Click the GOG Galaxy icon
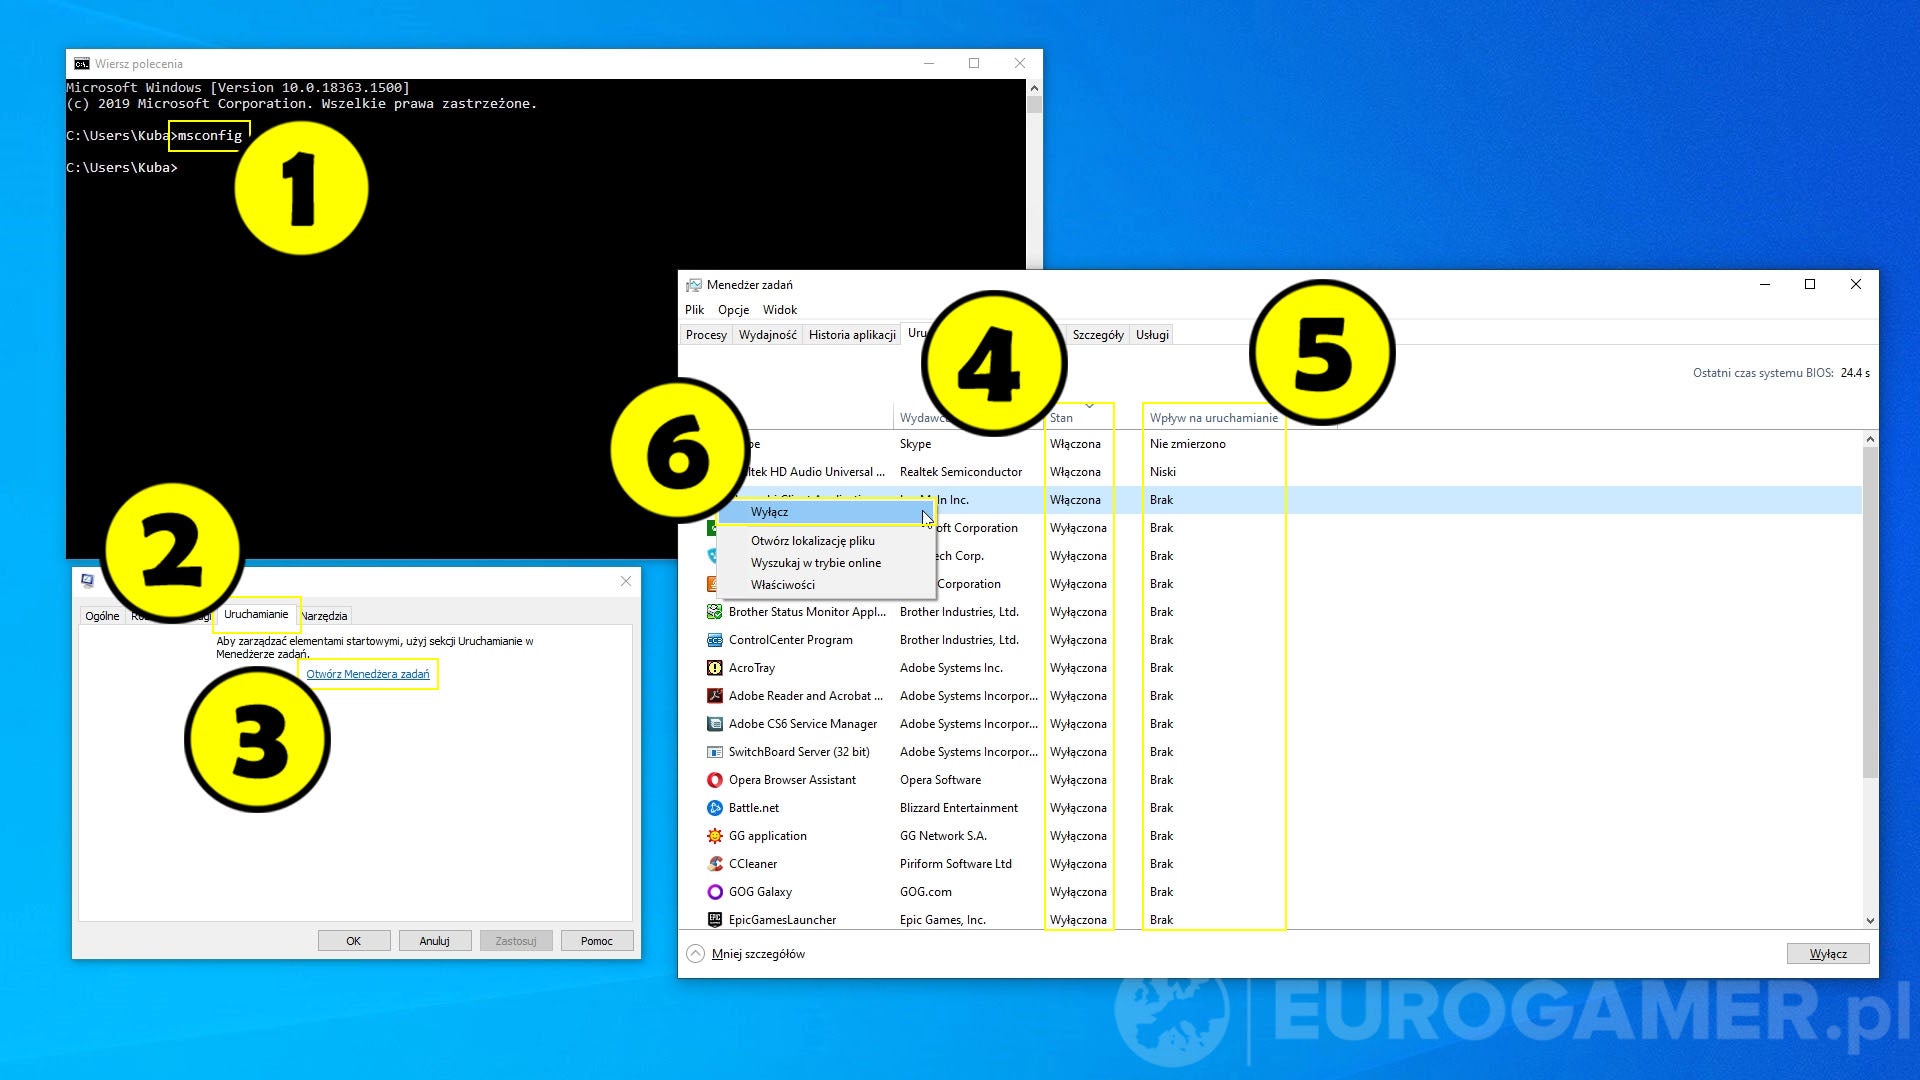Screen dimensions: 1920x1080 [x=714, y=892]
